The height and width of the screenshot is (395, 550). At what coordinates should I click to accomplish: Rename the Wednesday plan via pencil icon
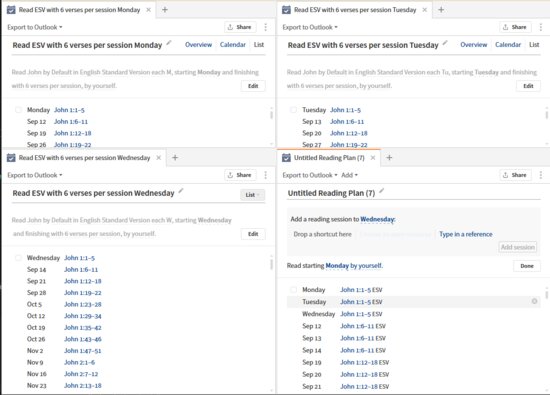click(181, 191)
